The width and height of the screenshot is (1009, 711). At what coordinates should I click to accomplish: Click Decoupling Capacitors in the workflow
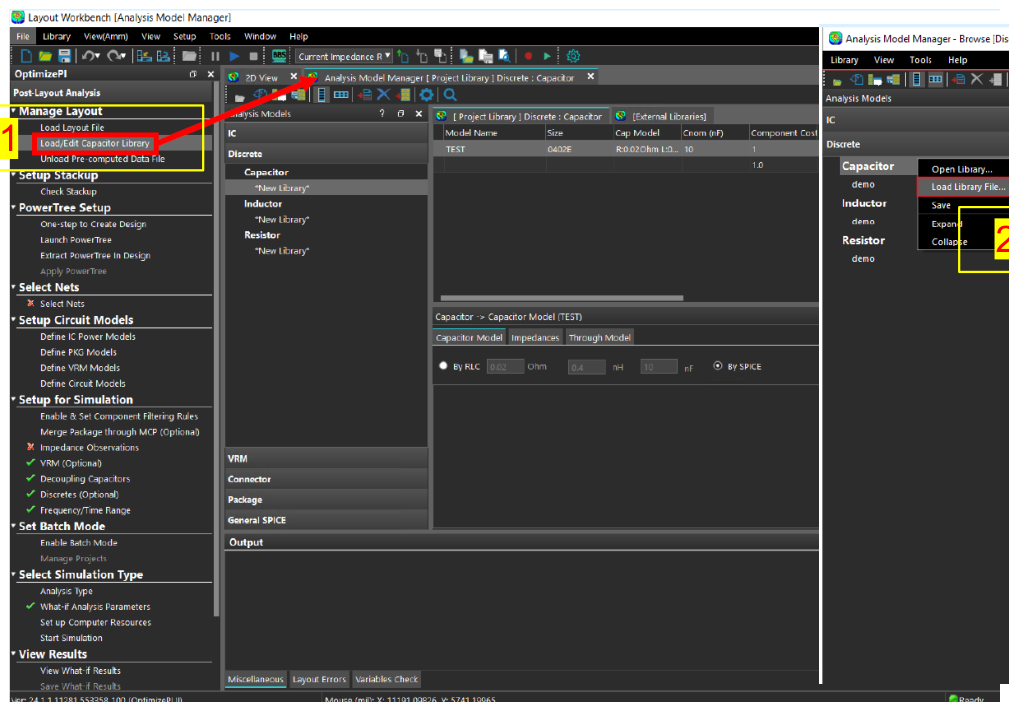click(85, 479)
